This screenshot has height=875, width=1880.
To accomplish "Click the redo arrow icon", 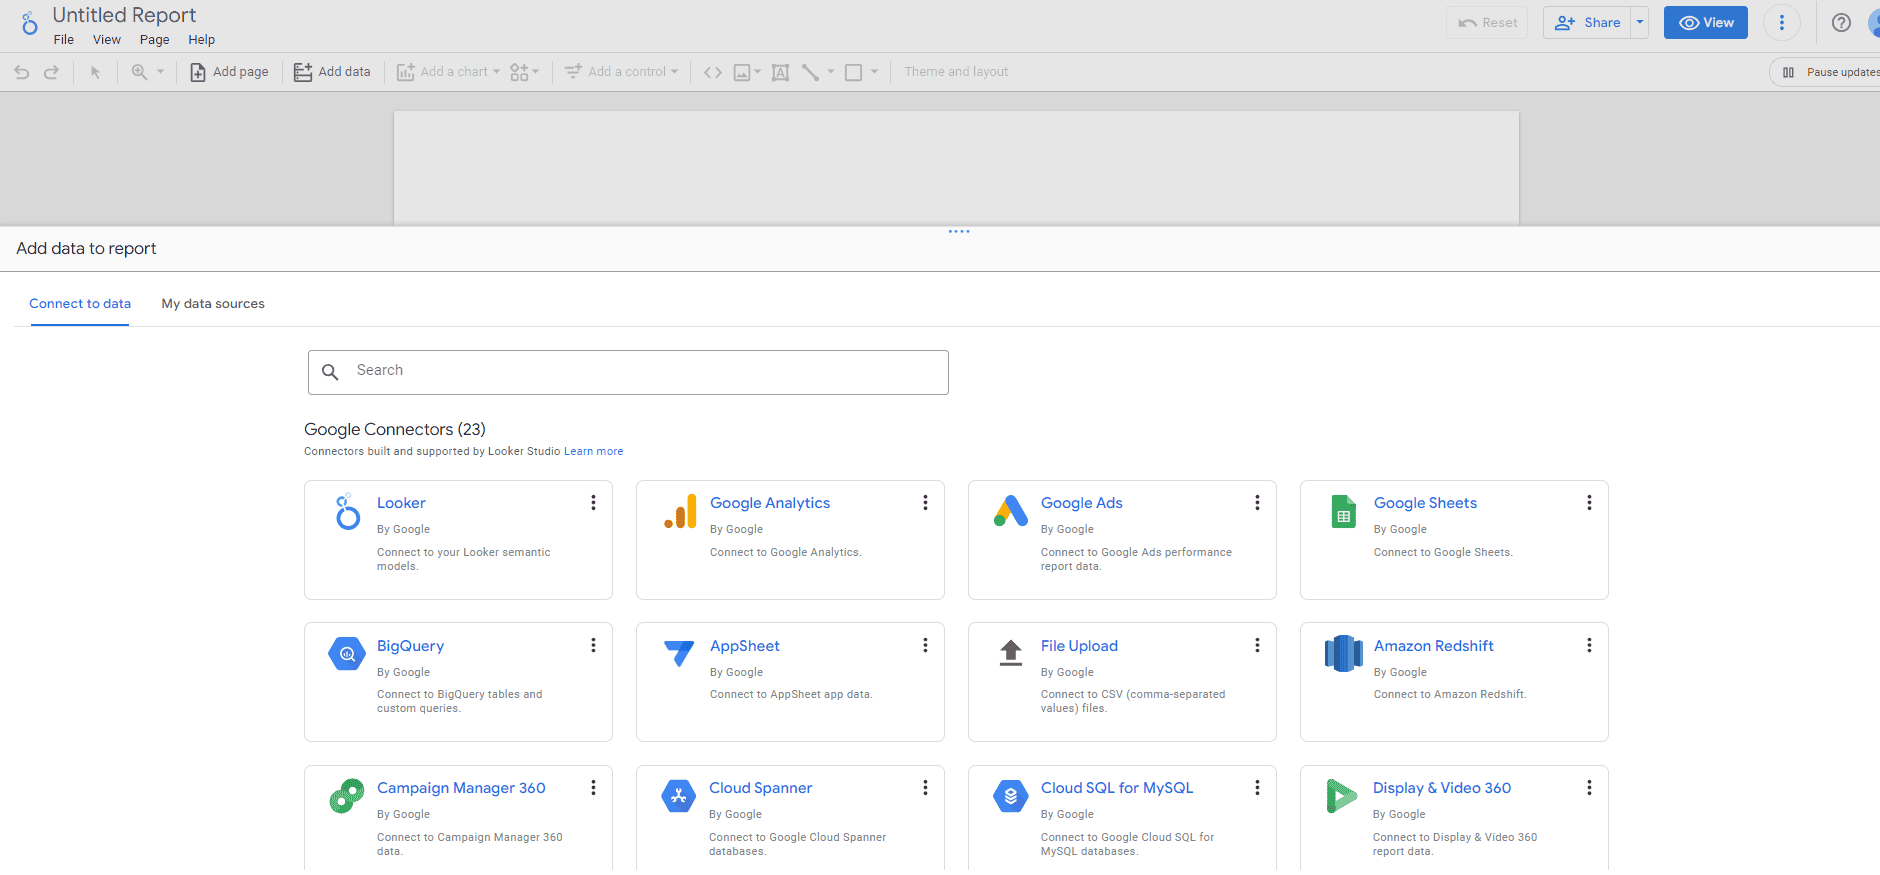I will pyautogui.click(x=52, y=72).
